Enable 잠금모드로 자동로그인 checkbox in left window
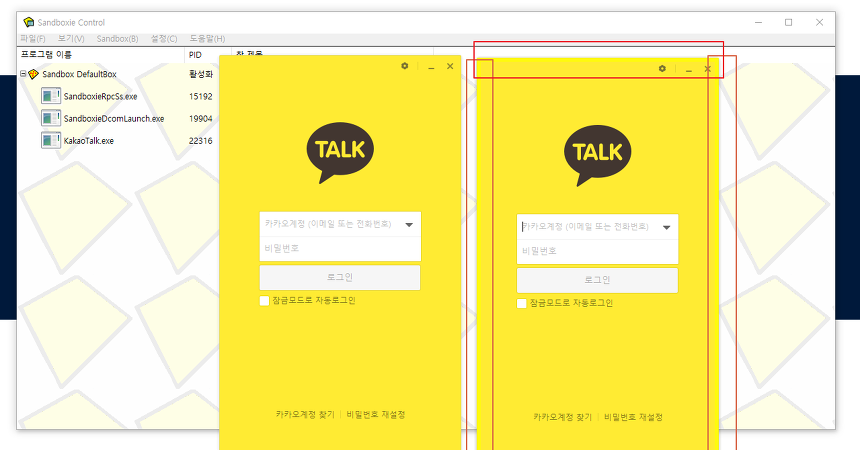 (264, 300)
